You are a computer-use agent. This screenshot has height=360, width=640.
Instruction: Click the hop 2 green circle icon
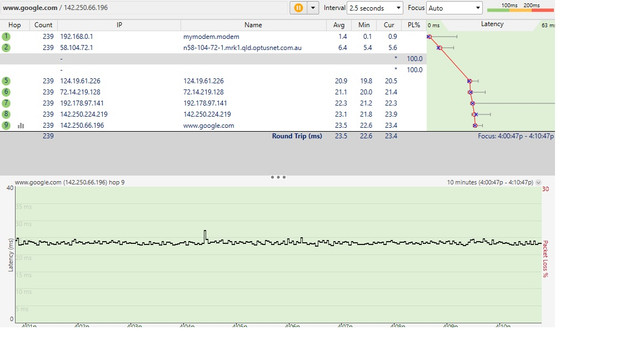pyautogui.click(x=6, y=47)
